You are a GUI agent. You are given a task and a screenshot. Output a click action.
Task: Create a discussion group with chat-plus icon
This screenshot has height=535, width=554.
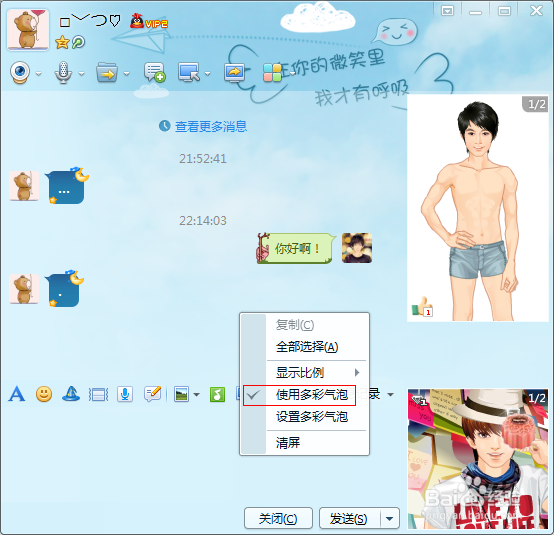(x=154, y=72)
